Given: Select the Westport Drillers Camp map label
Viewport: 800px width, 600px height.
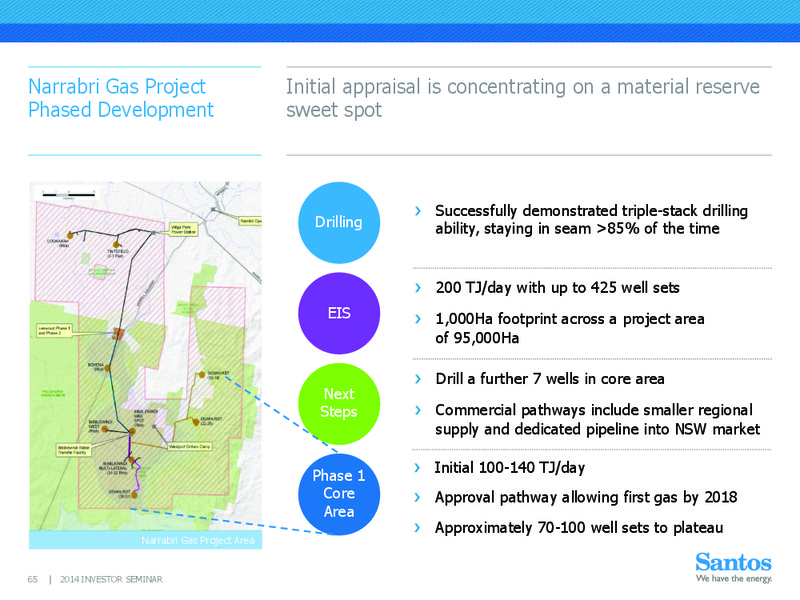Looking at the screenshot, I should click(189, 446).
